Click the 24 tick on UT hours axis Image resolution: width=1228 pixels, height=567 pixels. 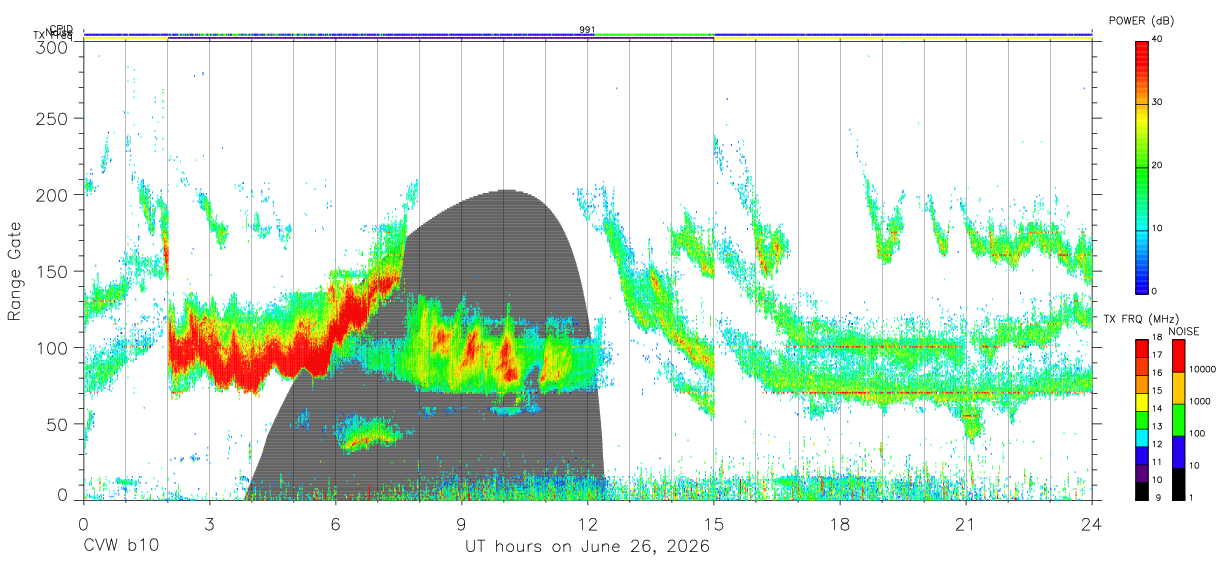[1092, 523]
